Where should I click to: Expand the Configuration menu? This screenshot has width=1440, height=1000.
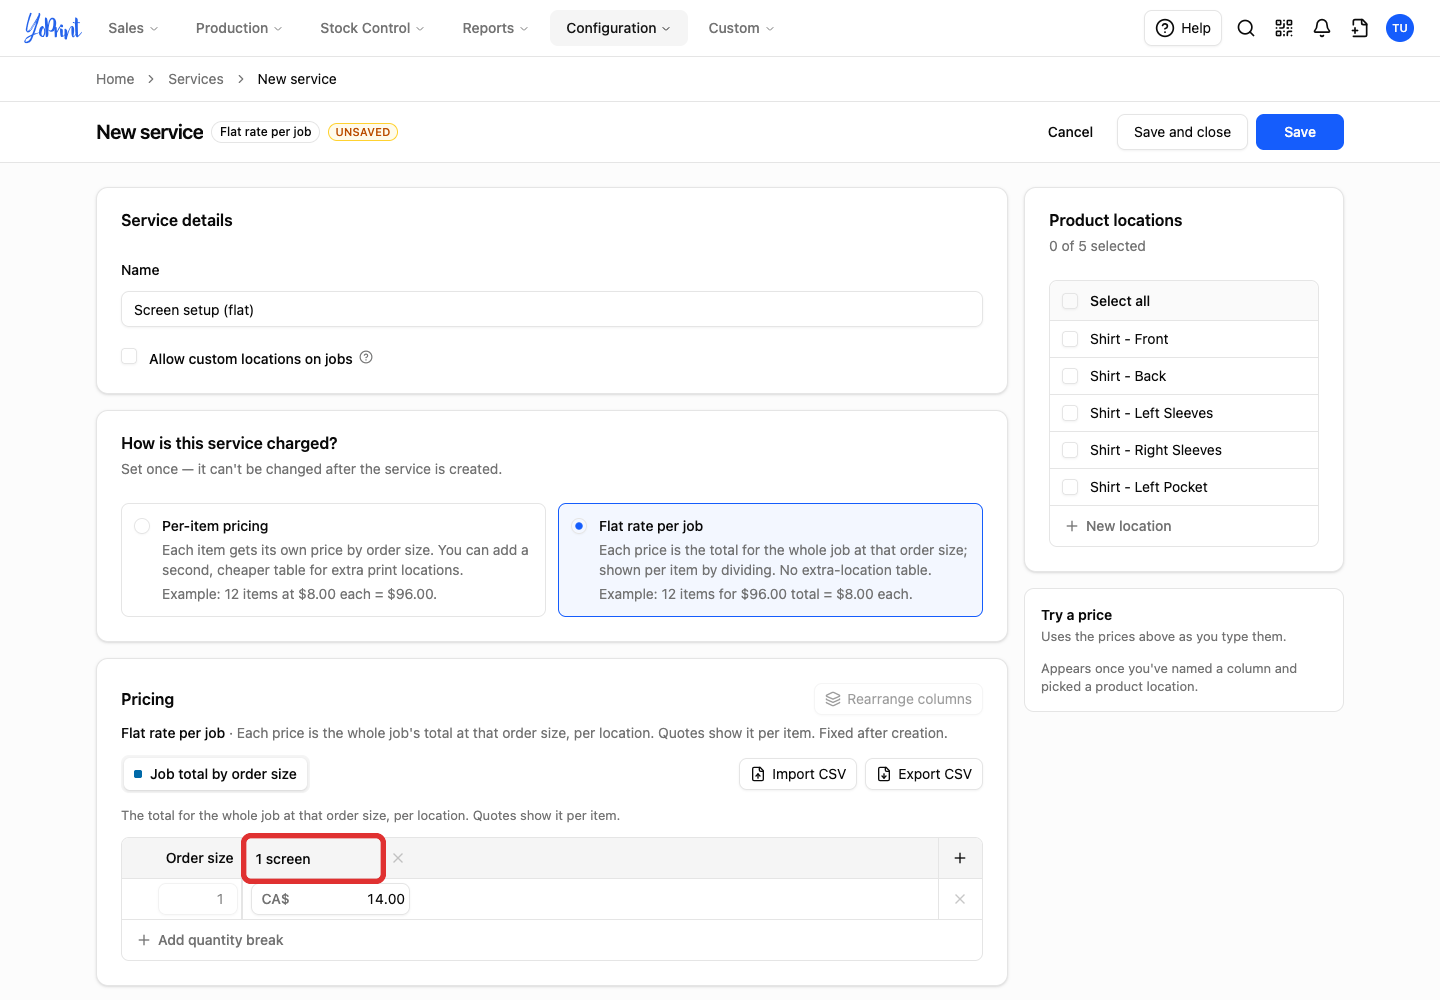(x=619, y=28)
